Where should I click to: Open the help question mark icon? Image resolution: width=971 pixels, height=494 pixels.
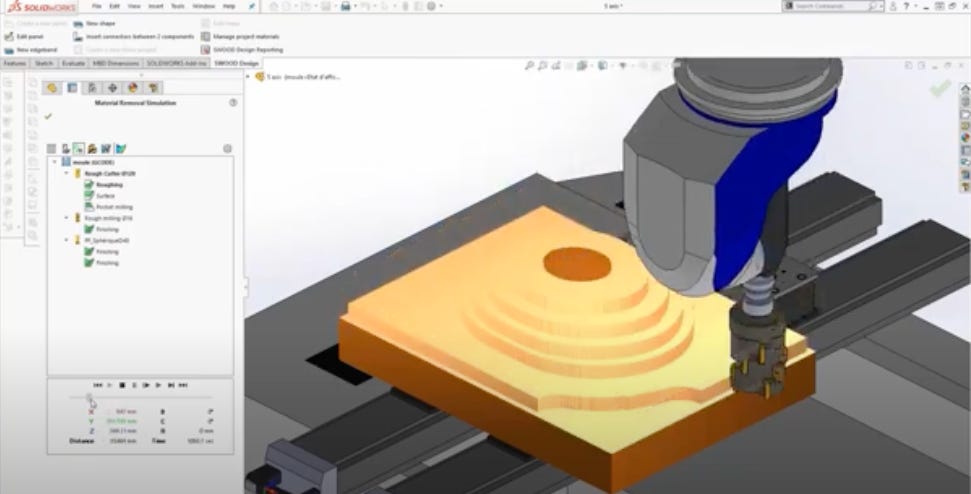tap(907, 6)
